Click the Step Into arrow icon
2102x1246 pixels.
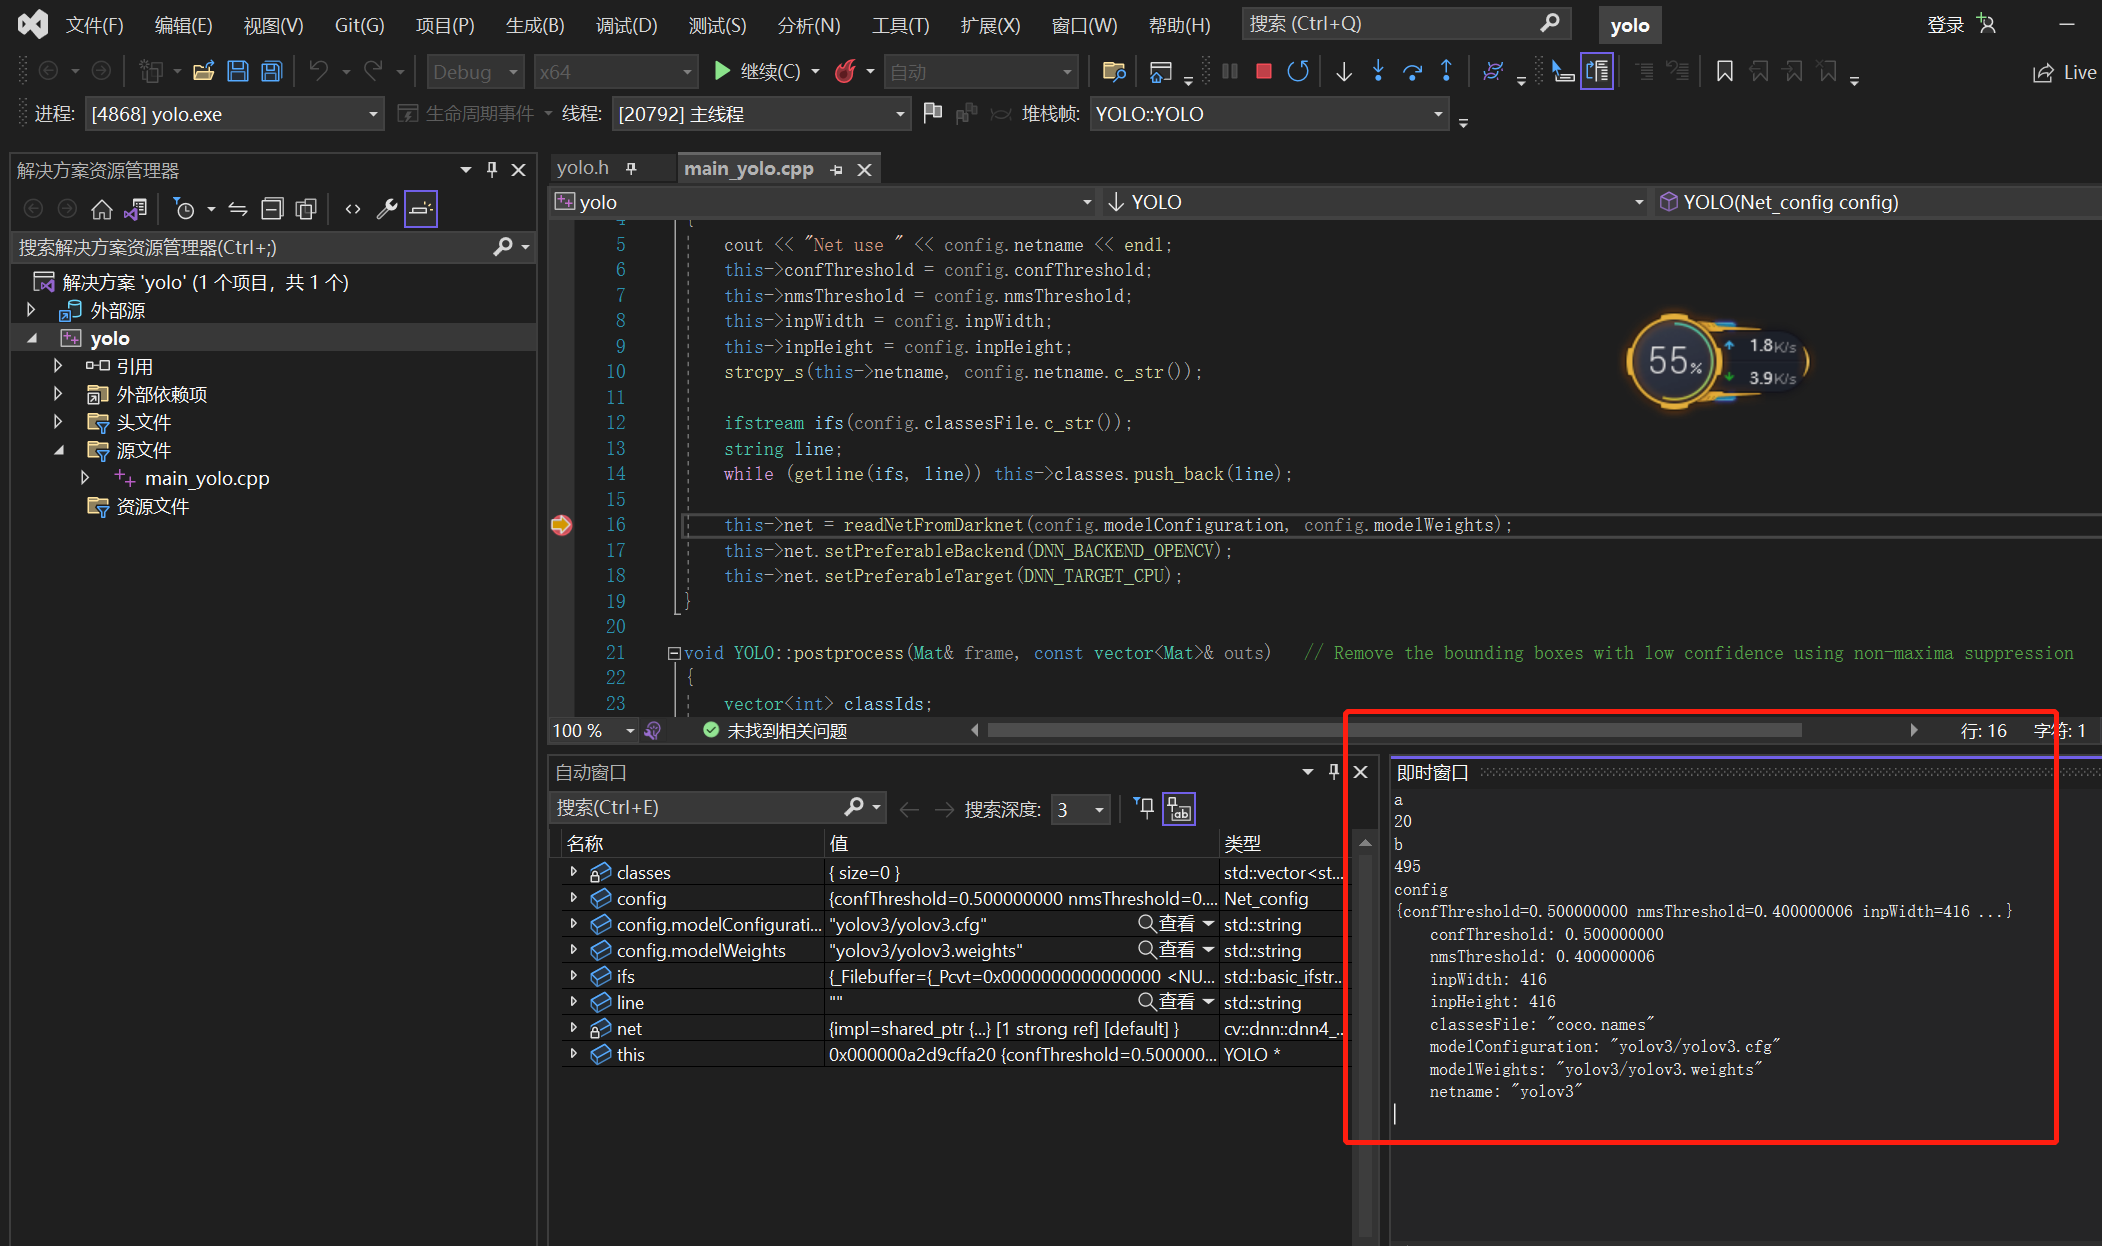1378,71
